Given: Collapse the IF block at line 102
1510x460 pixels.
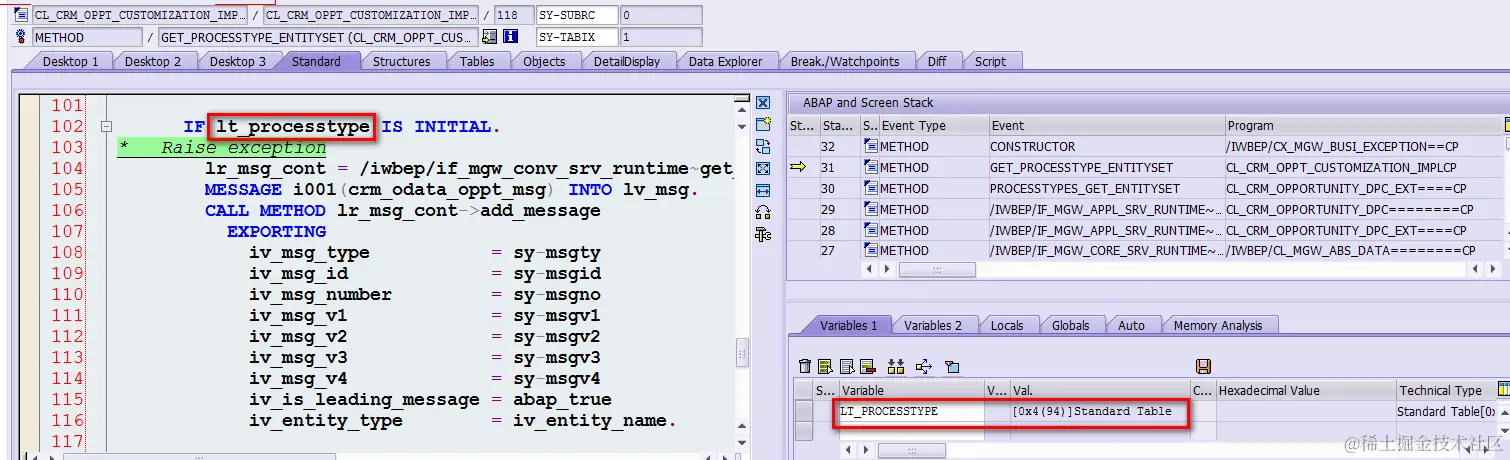Looking at the screenshot, I should (106, 127).
